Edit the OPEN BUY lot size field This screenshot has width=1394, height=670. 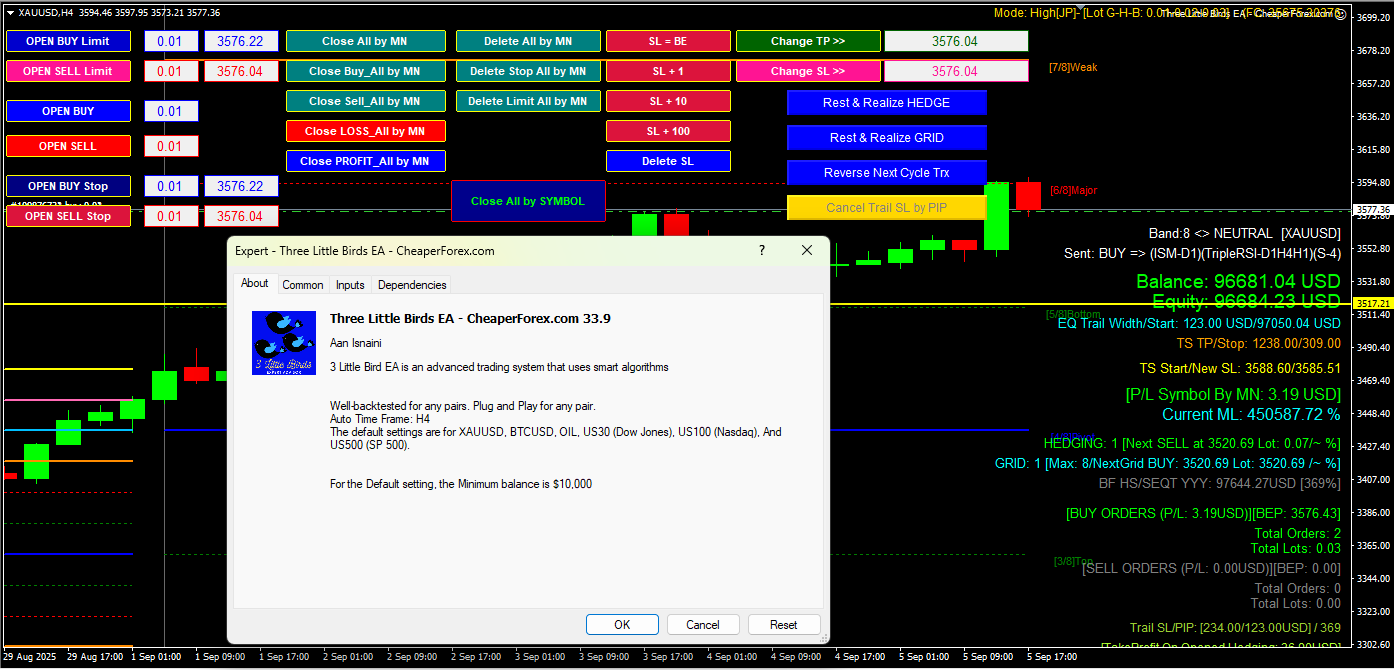point(171,111)
